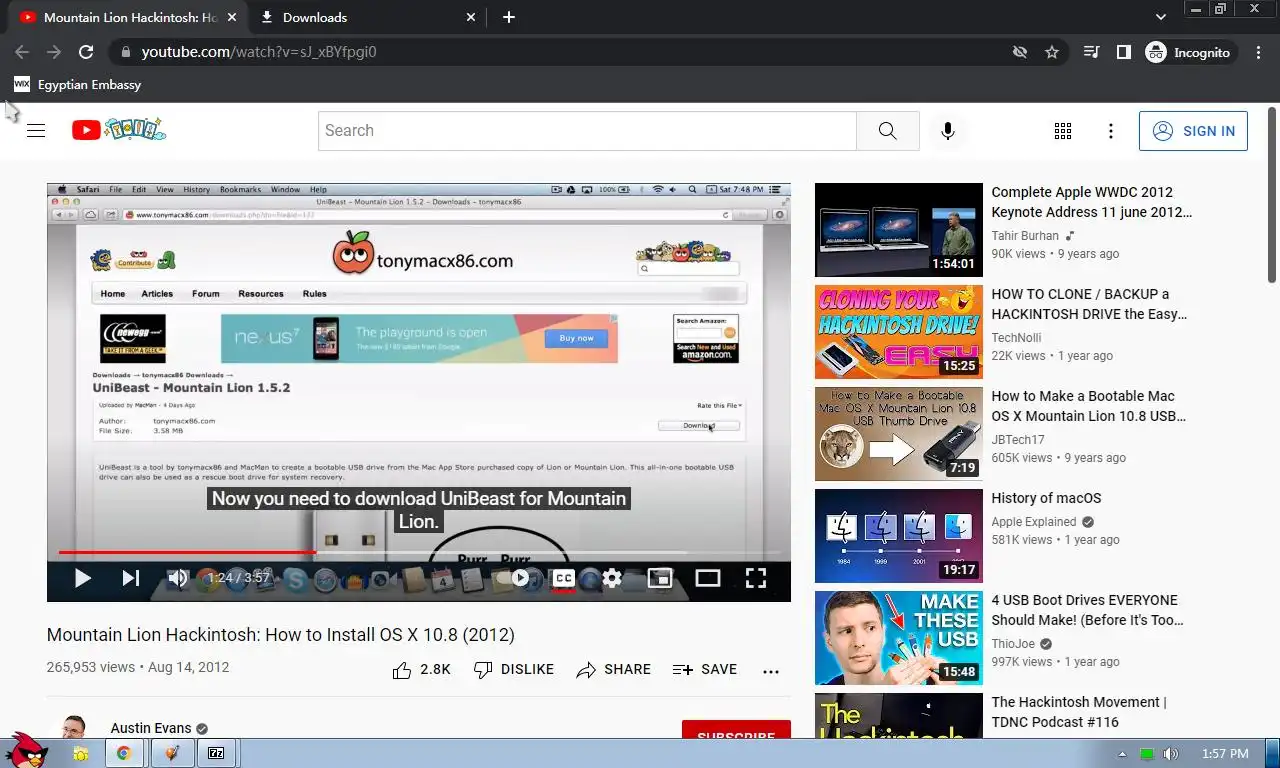Mute the video volume
Image resolution: width=1280 pixels, height=768 pixels.
177,578
